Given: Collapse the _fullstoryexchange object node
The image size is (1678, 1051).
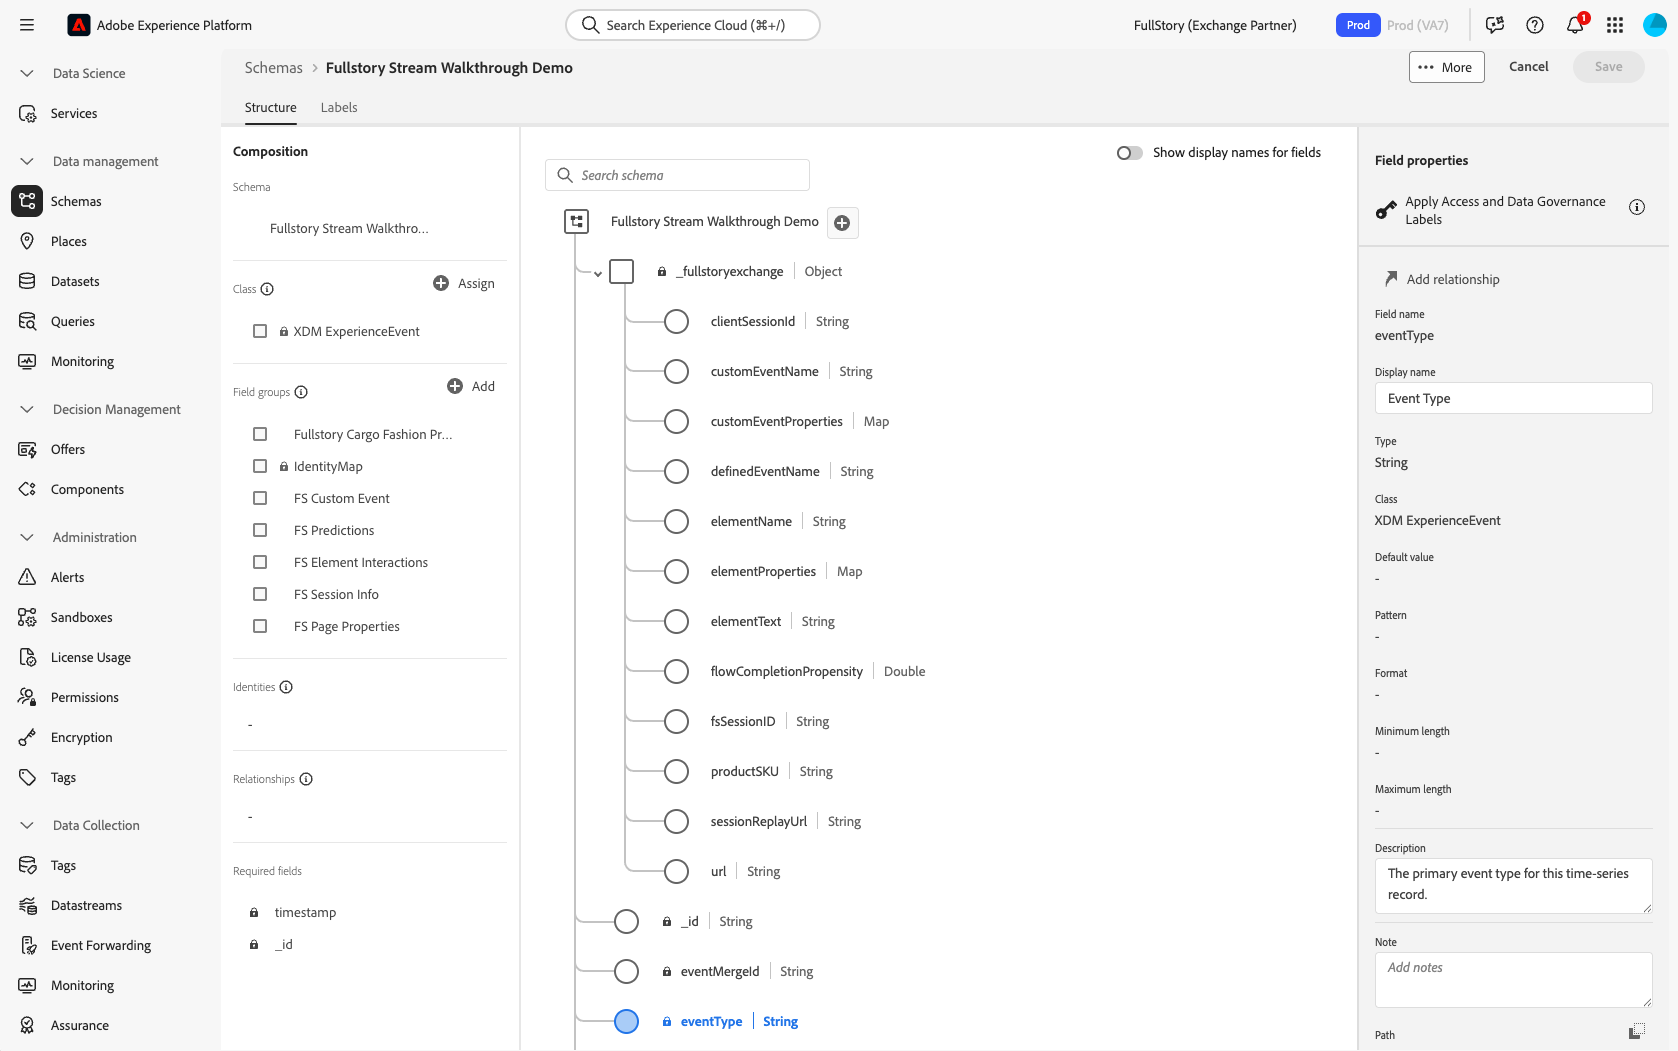Looking at the screenshot, I should click(x=598, y=273).
